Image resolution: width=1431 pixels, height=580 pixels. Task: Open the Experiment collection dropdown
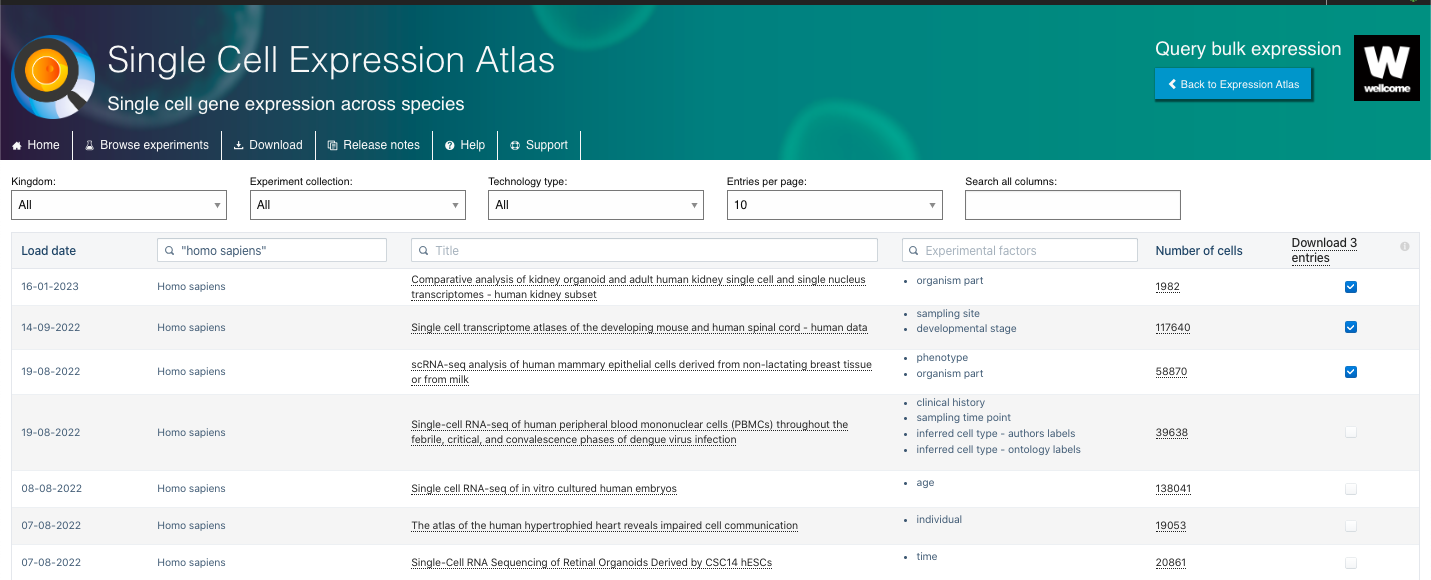click(357, 205)
